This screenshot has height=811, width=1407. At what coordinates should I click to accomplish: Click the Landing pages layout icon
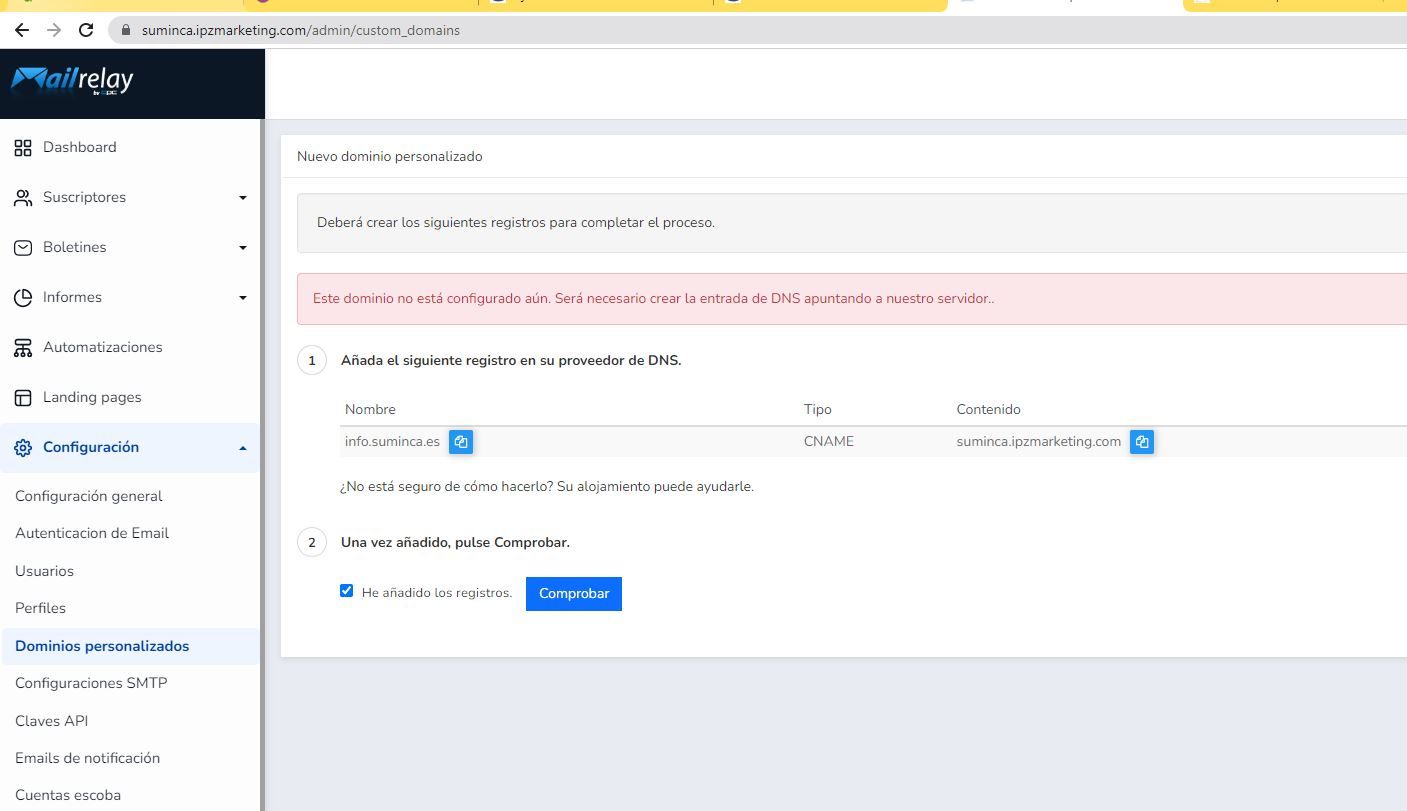(x=23, y=398)
